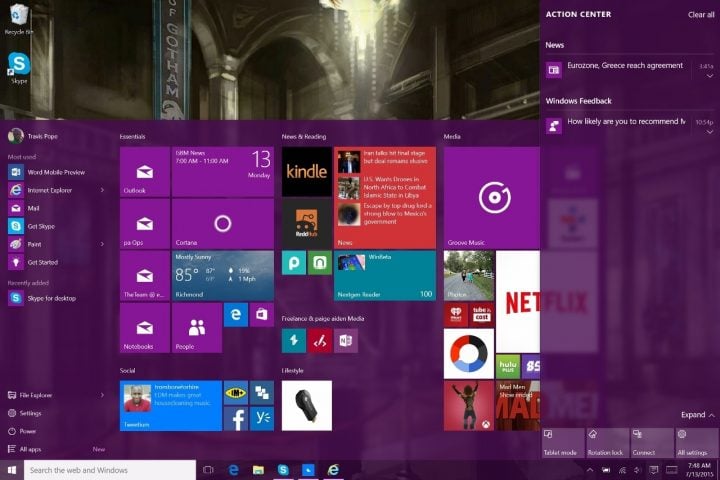This screenshot has width=720, height=480.
Task: Open the Recycle Bin desktop icon
Action: click(17, 18)
